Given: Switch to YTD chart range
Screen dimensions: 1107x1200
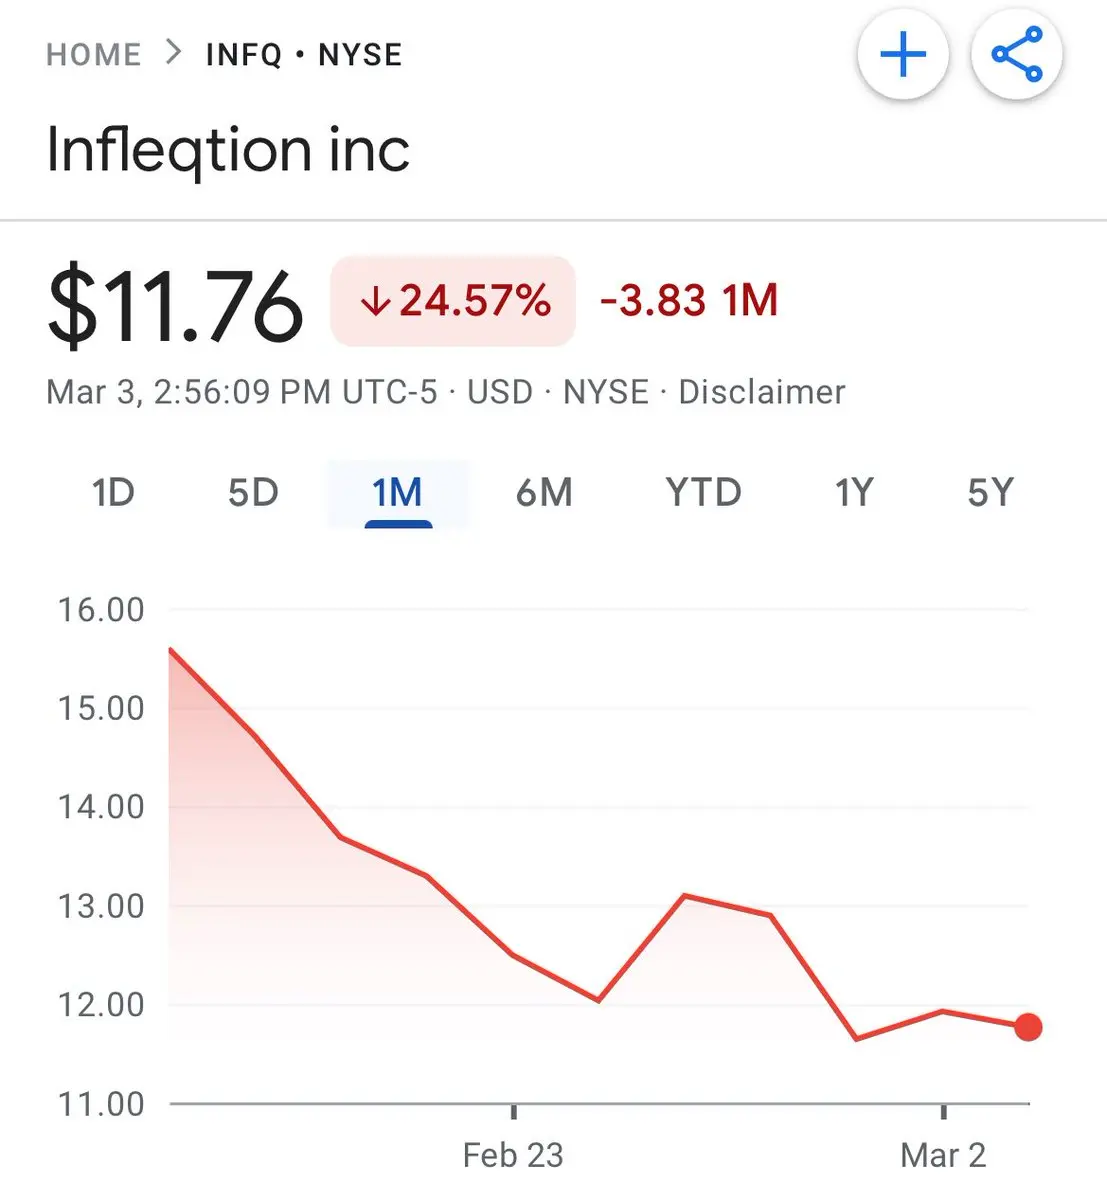Looking at the screenshot, I should (x=703, y=493).
